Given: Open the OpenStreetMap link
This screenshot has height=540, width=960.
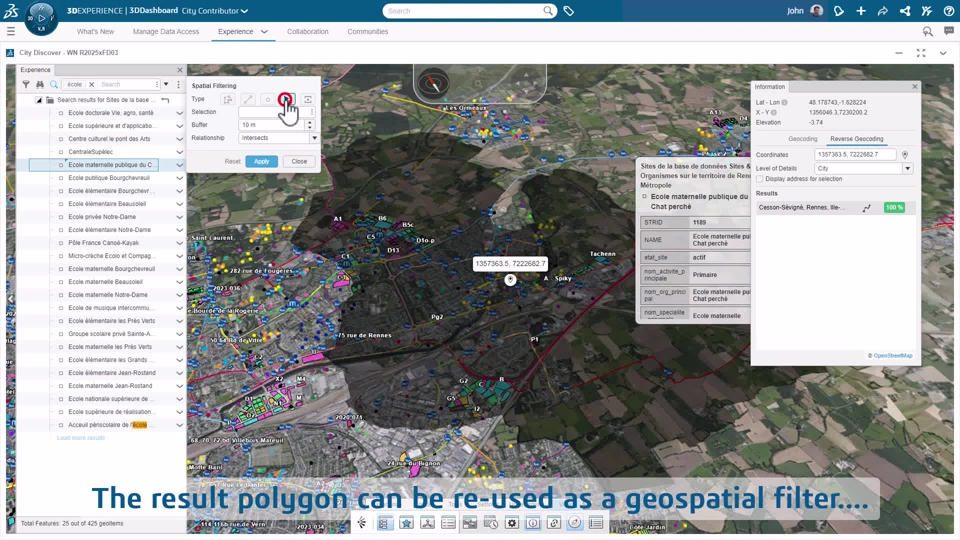Looking at the screenshot, I should coord(893,356).
